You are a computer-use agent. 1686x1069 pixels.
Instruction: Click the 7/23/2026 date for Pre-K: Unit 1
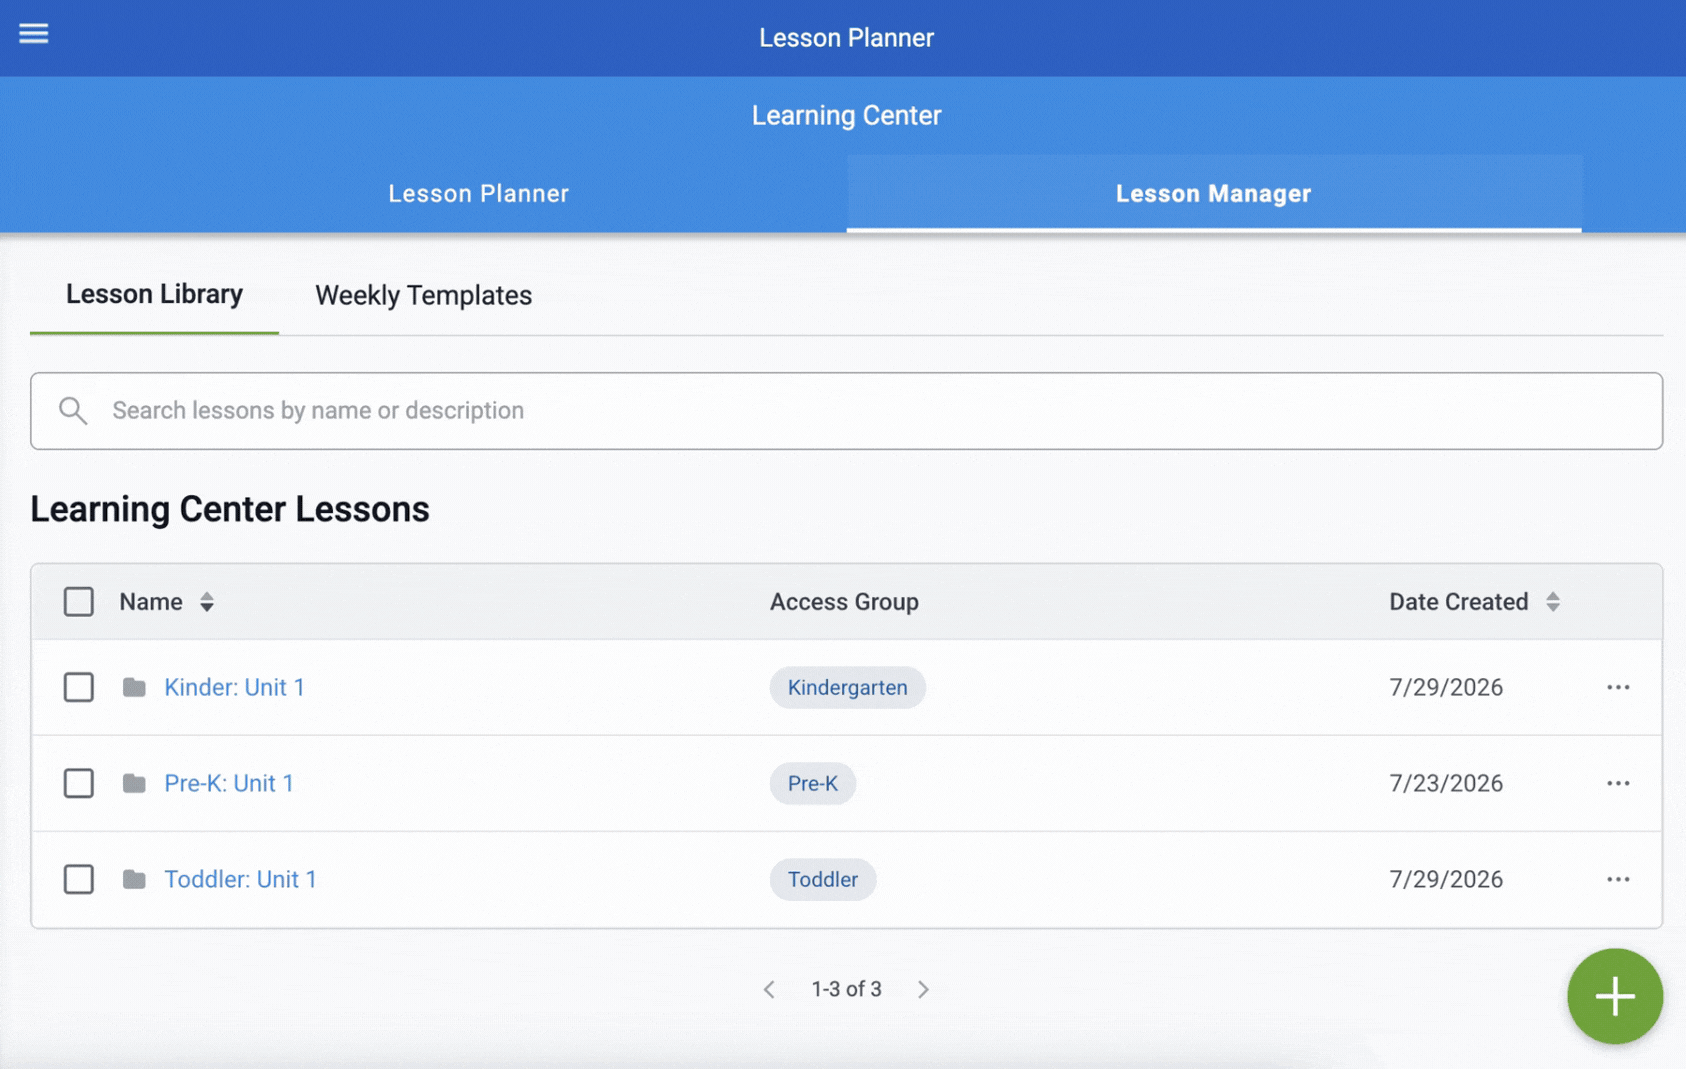point(1446,783)
